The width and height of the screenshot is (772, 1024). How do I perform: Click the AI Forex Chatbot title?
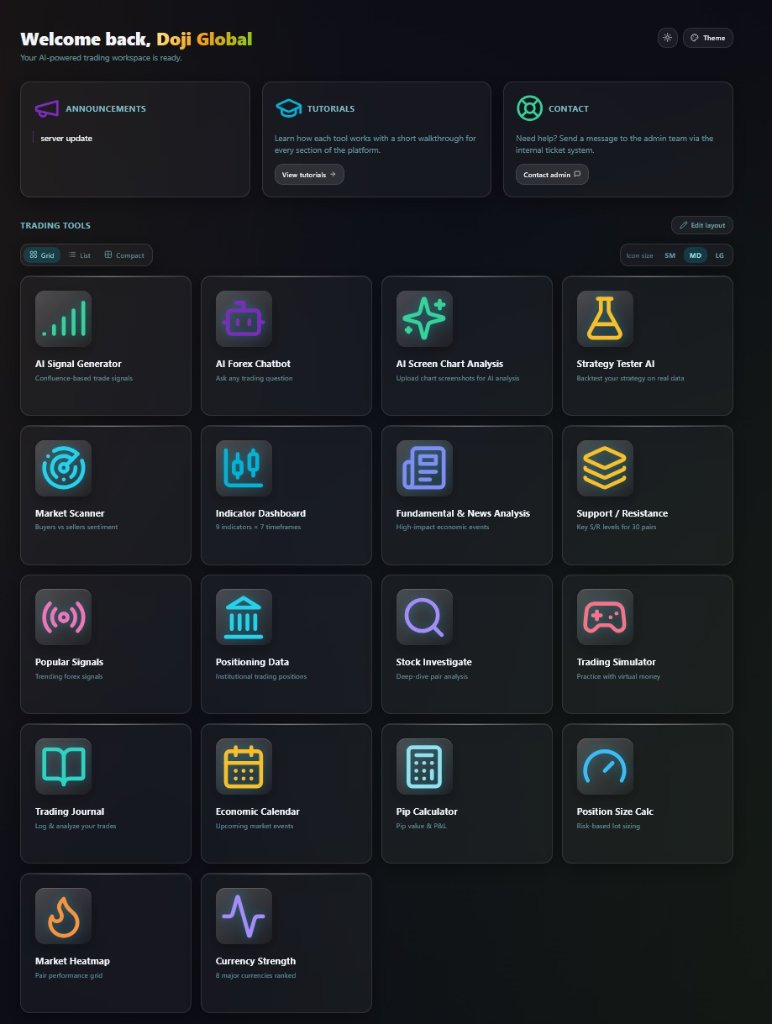253,364
